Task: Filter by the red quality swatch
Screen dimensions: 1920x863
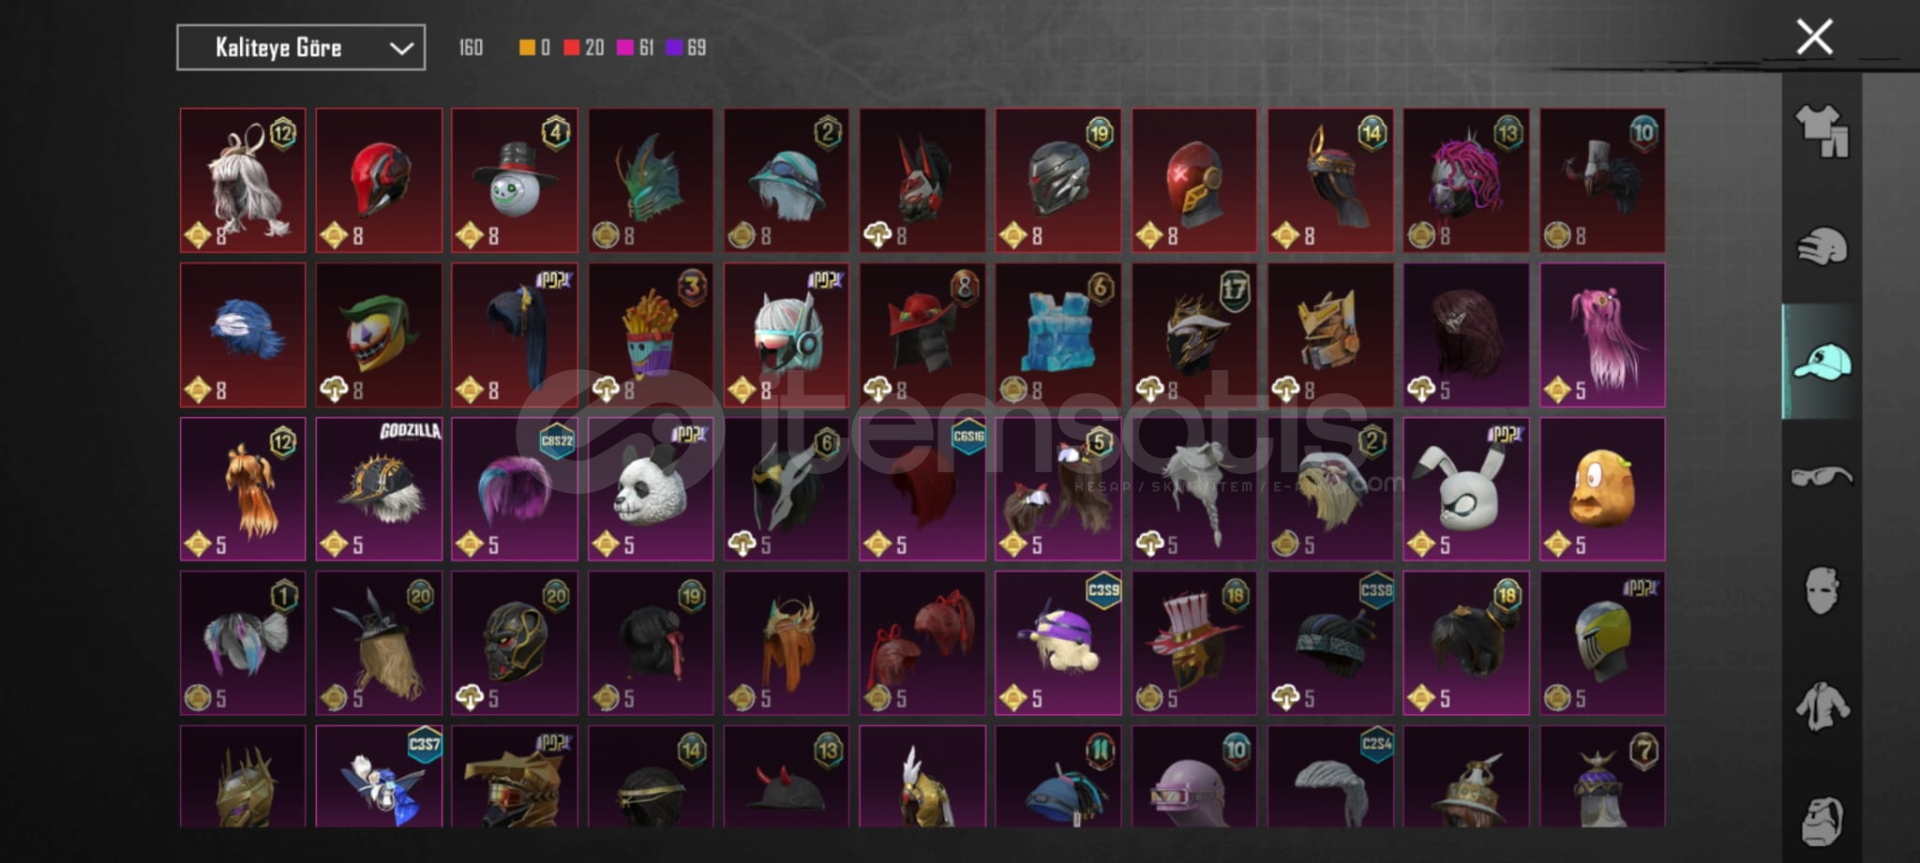Action: [571, 47]
